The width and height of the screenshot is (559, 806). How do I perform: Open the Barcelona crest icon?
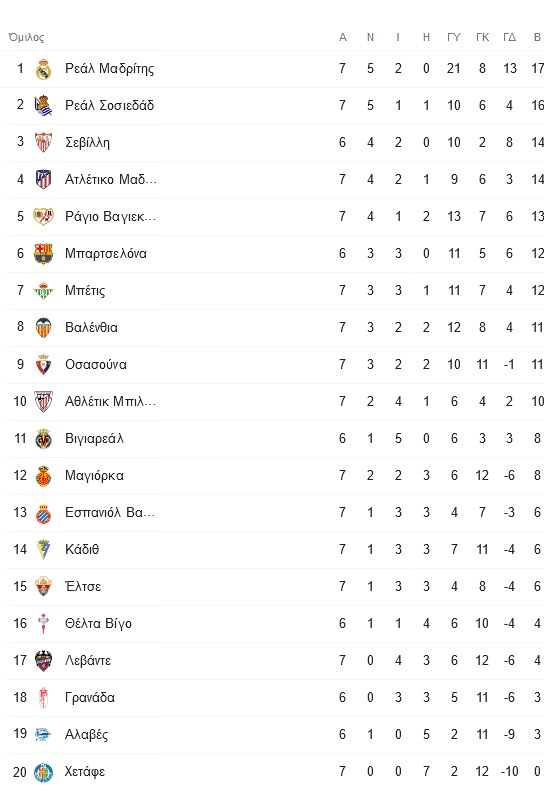coord(44,254)
